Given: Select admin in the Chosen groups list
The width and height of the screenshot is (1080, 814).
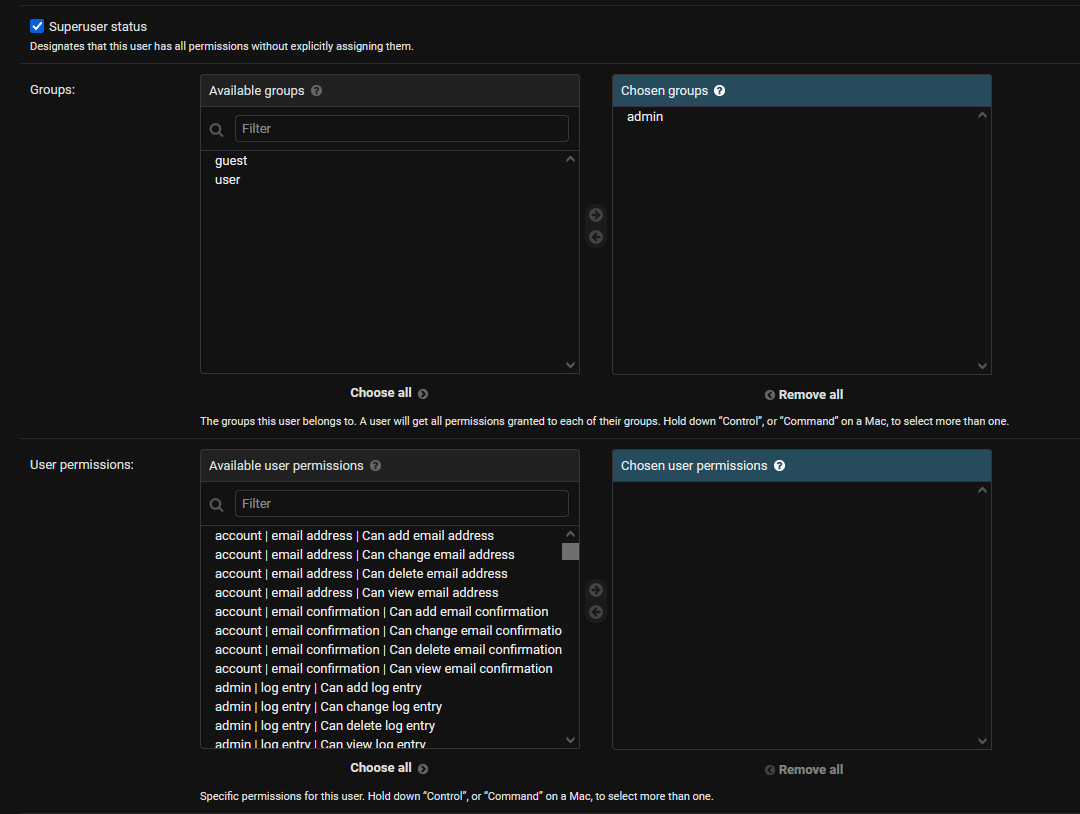Looking at the screenshot, I should pos(645,116).
